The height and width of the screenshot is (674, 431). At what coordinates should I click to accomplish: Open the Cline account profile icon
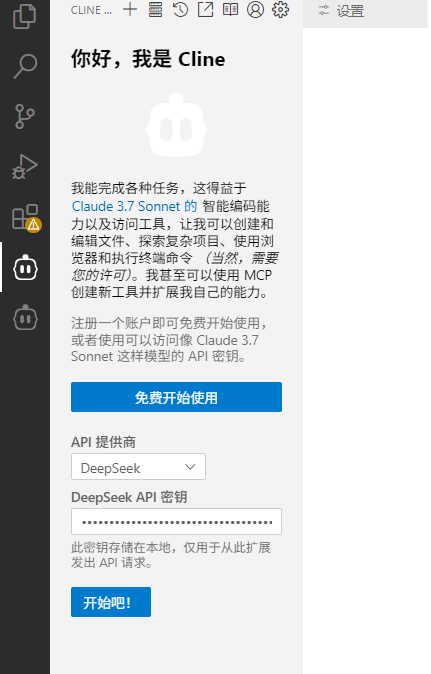point(255,9)
